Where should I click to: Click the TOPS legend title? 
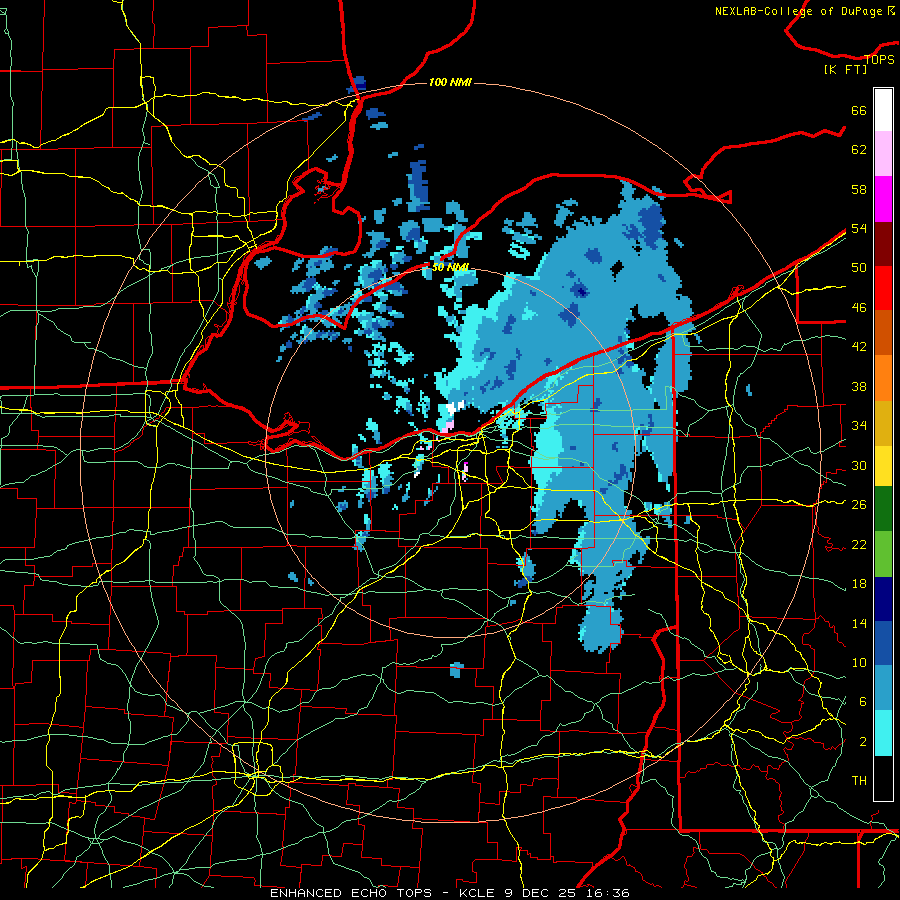pyautogui.click(x=879, y=59)
